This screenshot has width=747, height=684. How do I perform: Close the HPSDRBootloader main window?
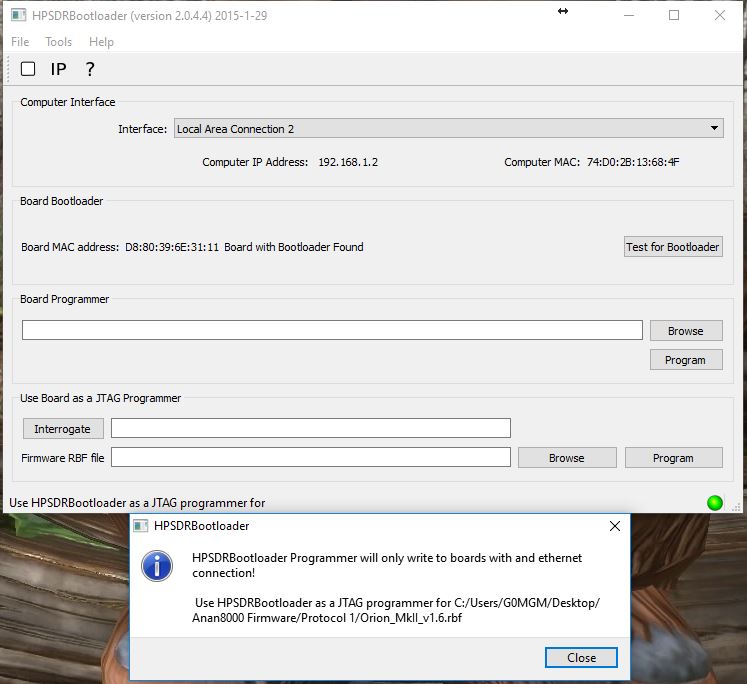click(x=720, y=15)
